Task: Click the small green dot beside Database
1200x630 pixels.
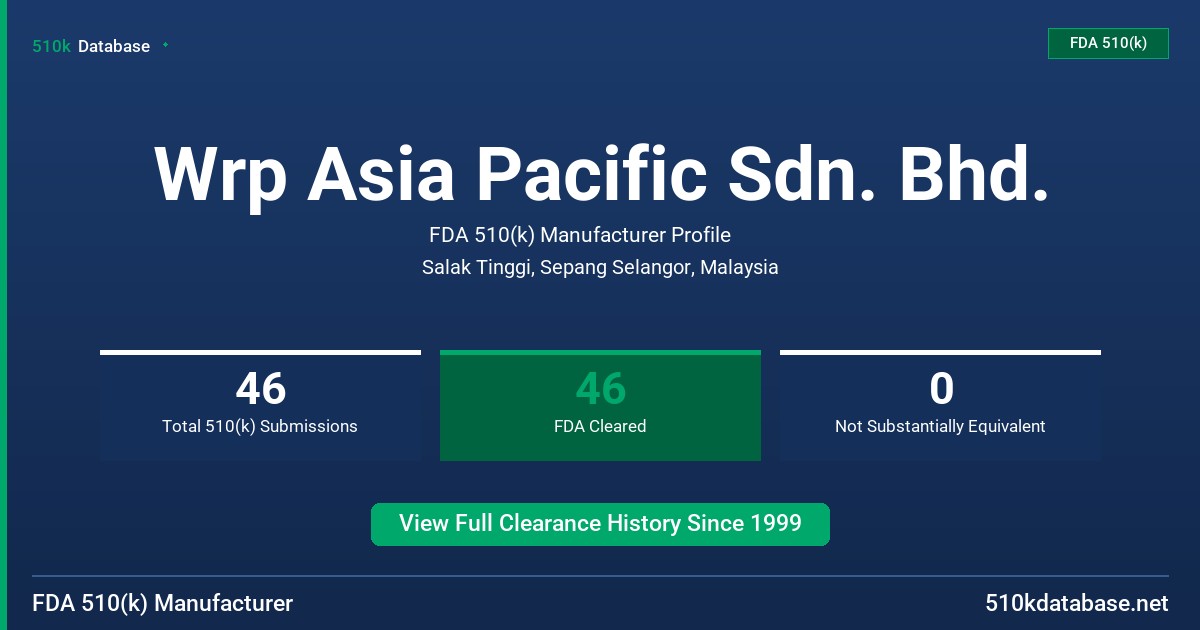Action: pyautogui.click(x=165, y=45)
